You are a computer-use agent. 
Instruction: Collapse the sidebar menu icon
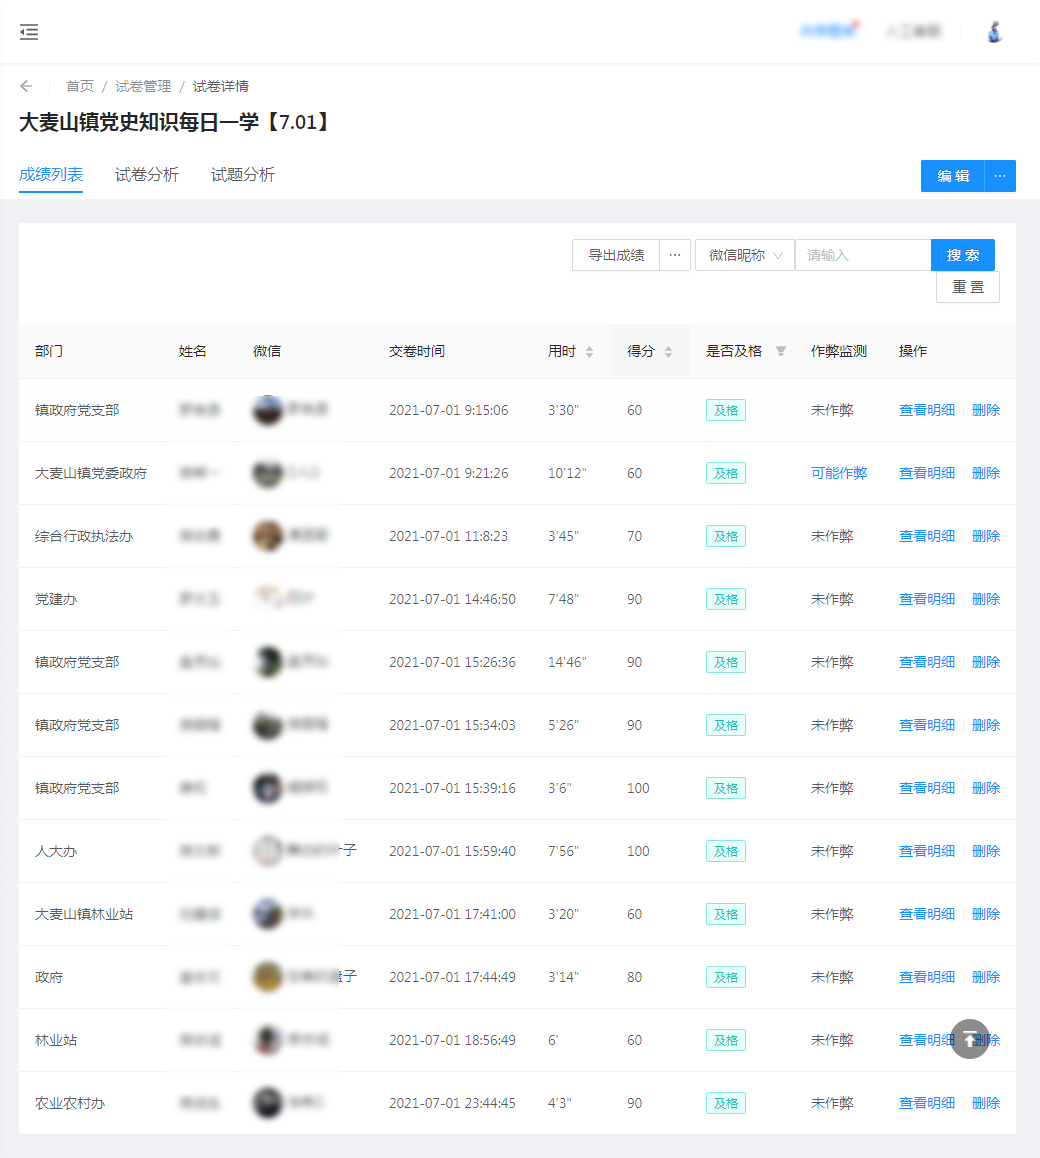point(29,32)
